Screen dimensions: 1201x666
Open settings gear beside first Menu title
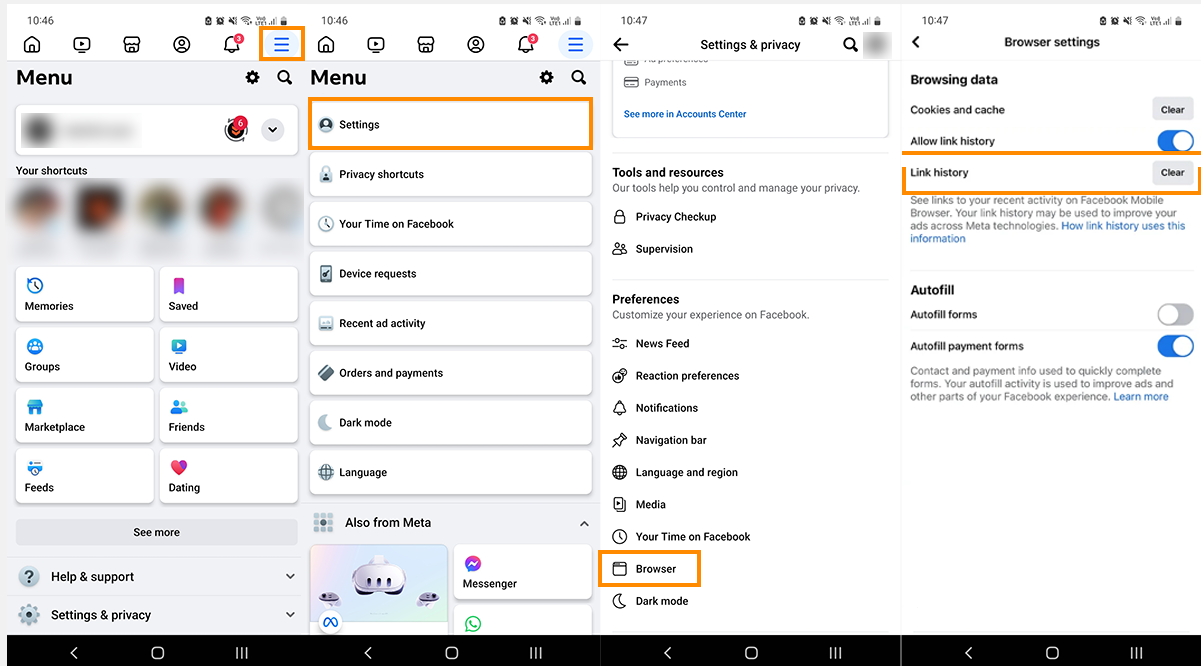click(x=252, y=77)
